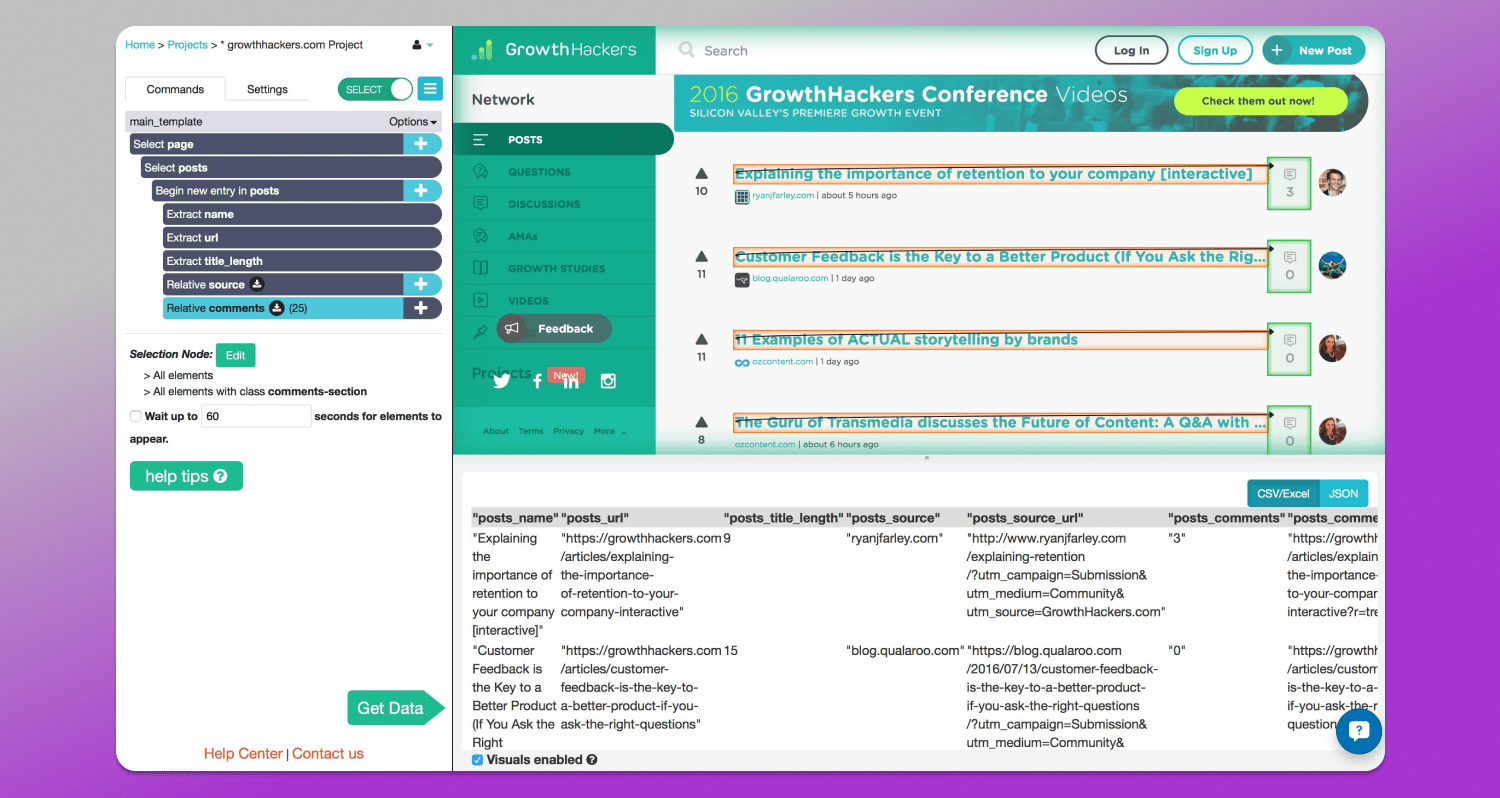Open the ryanjfarley.com source link
The height and width of the screenshot is (798, 1500).
pos(784,196)
